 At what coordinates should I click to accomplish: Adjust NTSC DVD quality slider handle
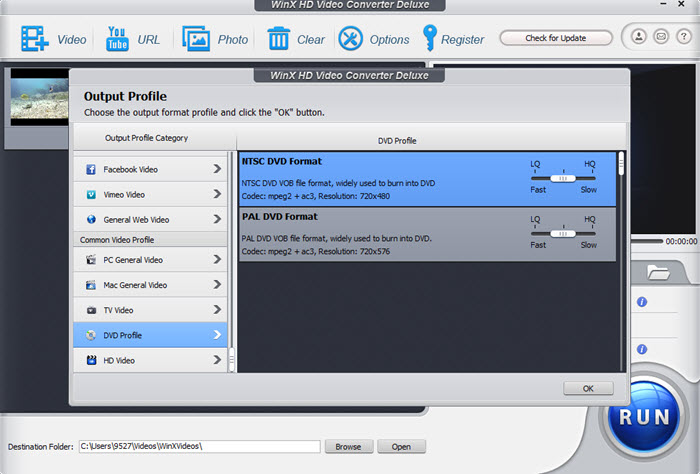(562, 178)
